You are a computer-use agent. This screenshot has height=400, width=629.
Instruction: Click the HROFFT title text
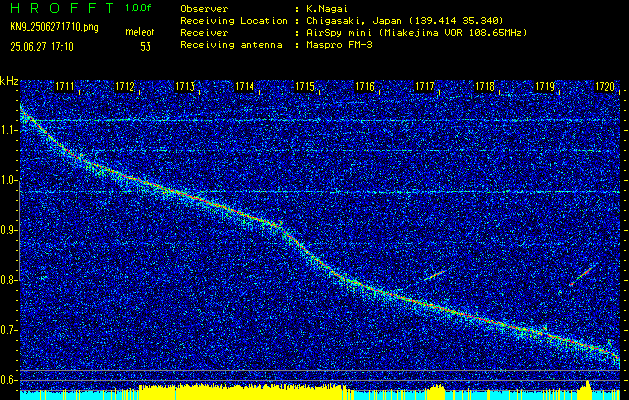[x=62, y=8]
